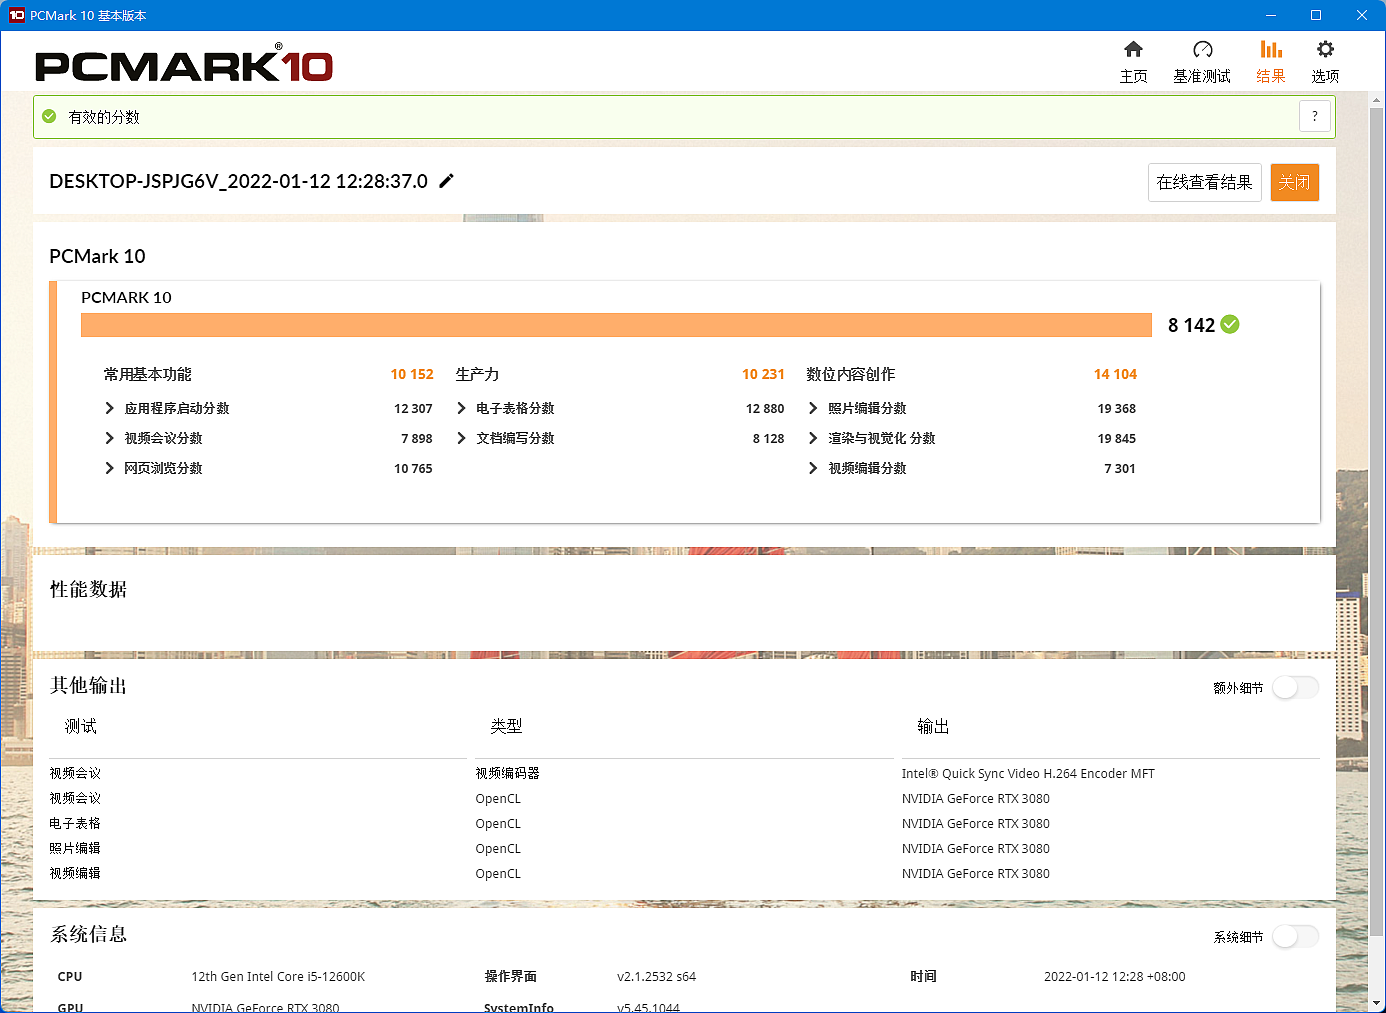
Task: Click the 性能数据 section heading
Action: click(x=88, y=589)
